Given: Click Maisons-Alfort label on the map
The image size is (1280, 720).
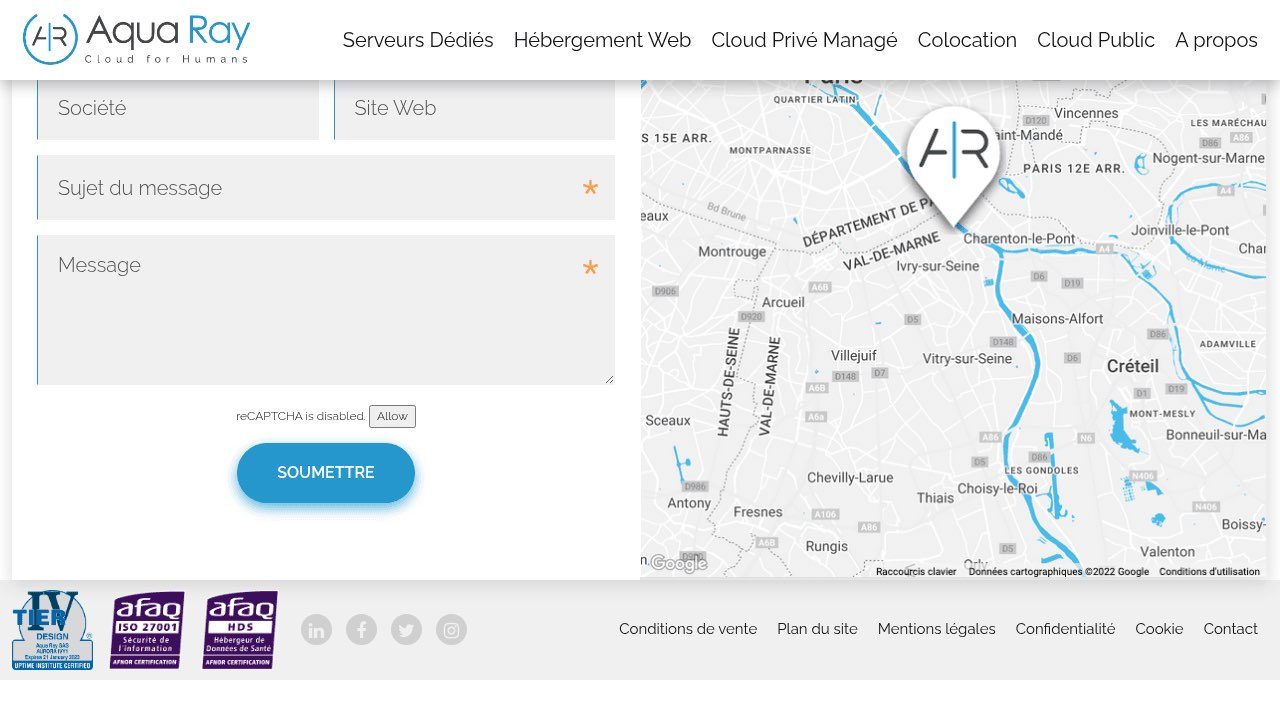Looking at the screenshot, I should pos(1058,319).
